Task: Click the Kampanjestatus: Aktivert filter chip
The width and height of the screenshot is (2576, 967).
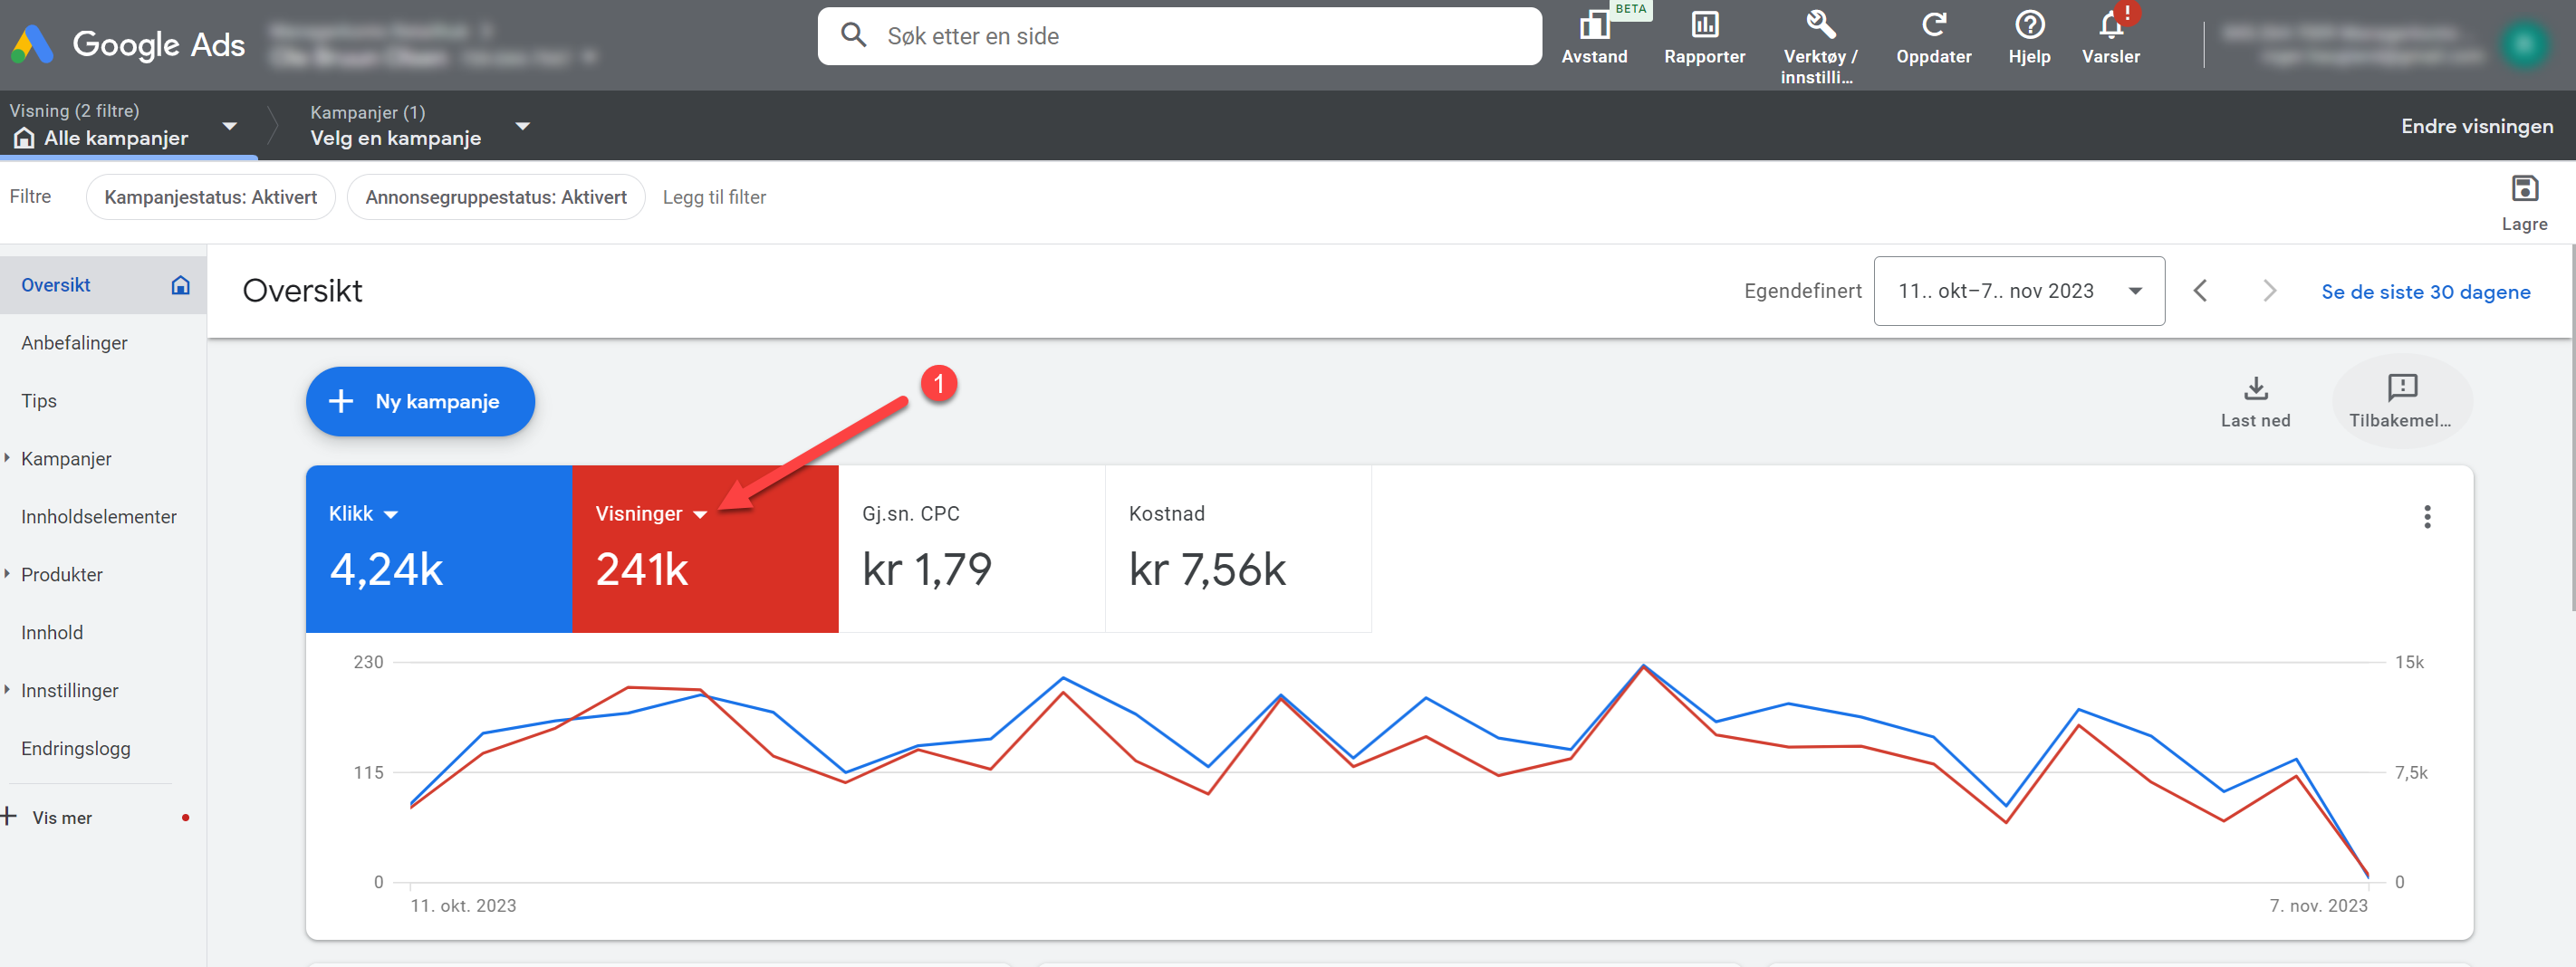Action: coord(211,198)
